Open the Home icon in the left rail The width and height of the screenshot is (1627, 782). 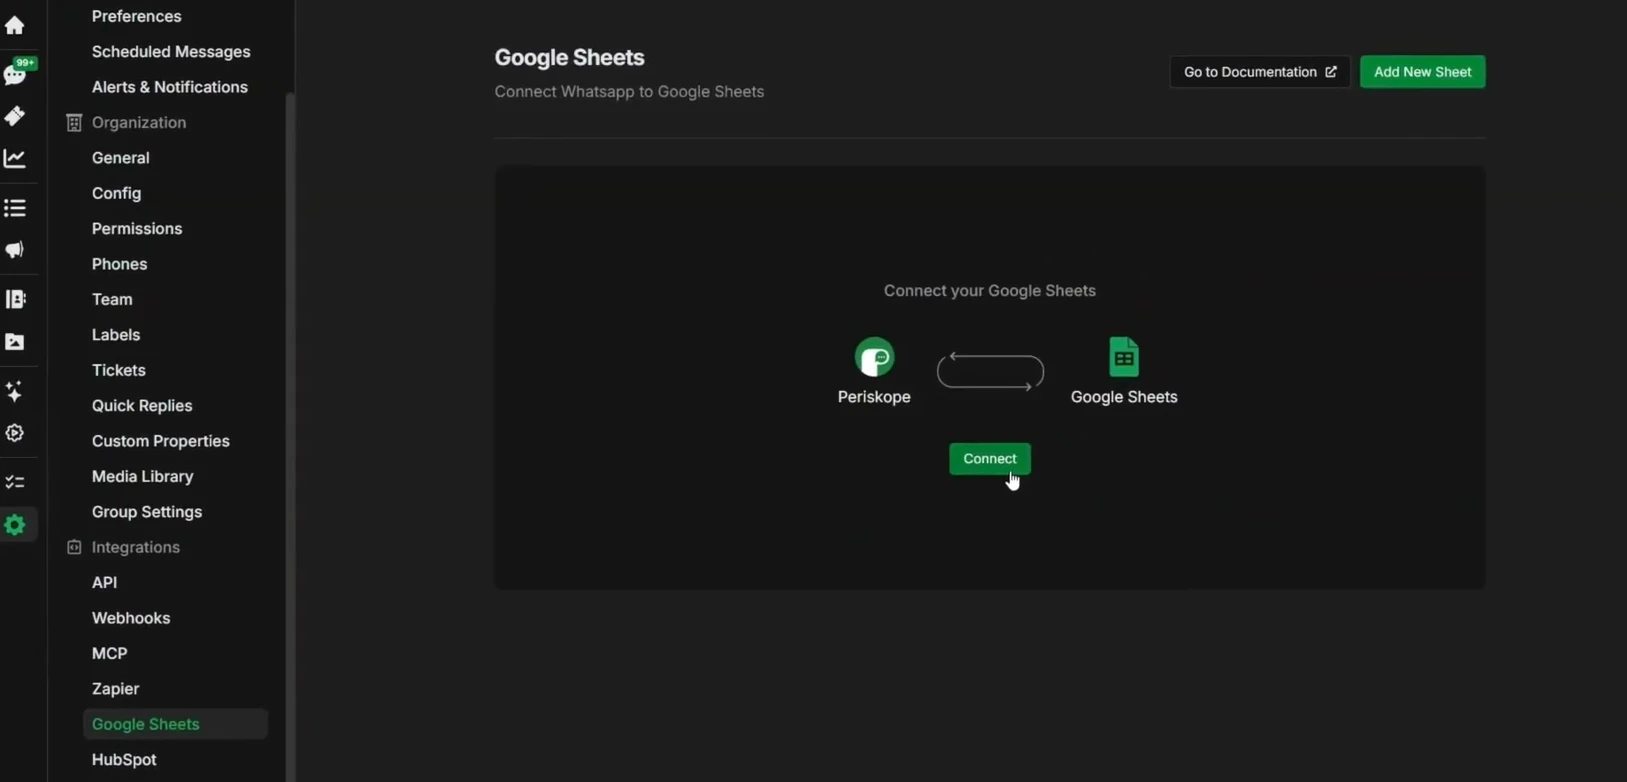click(14, 25)
